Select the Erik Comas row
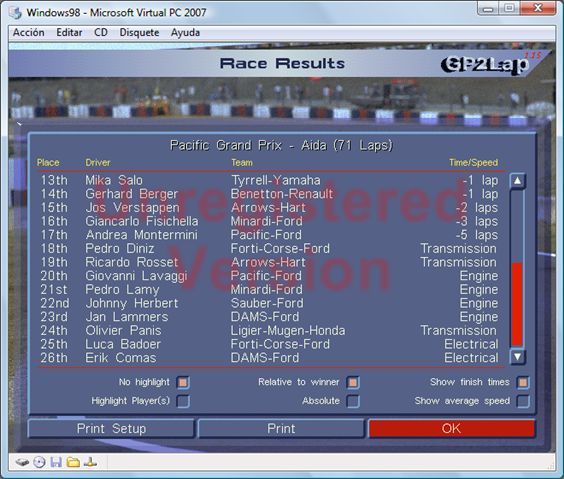This screenshot has width=564, height=479. pos(269,358)
